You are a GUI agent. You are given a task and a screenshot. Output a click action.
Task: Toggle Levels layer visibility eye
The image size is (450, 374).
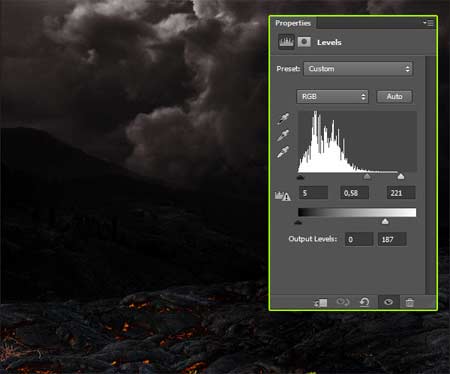click(388, 302)
